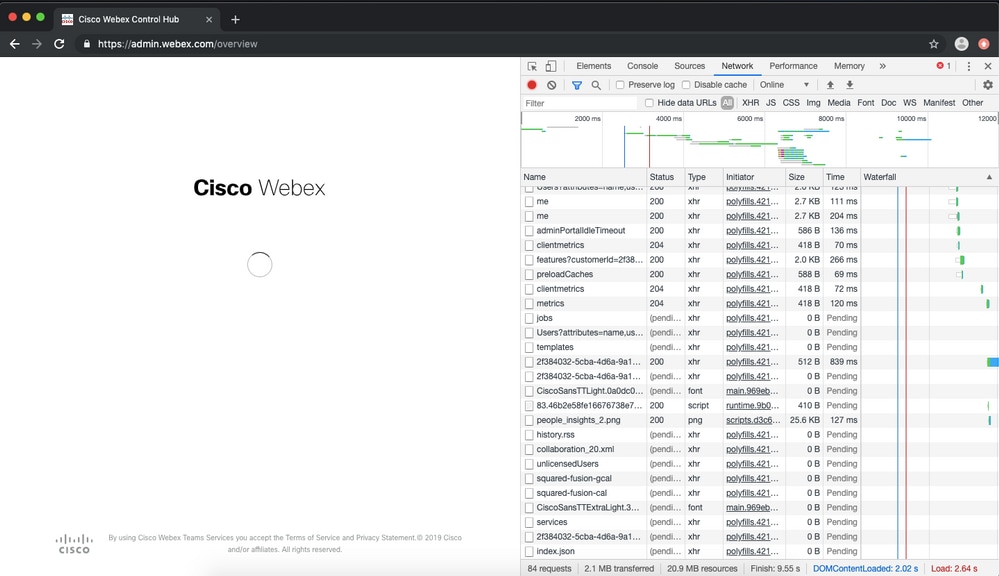The width and height of the screenshot is (999, 576).
Task: Select CiscoSansTTLight font request
Action: [589, 391]
